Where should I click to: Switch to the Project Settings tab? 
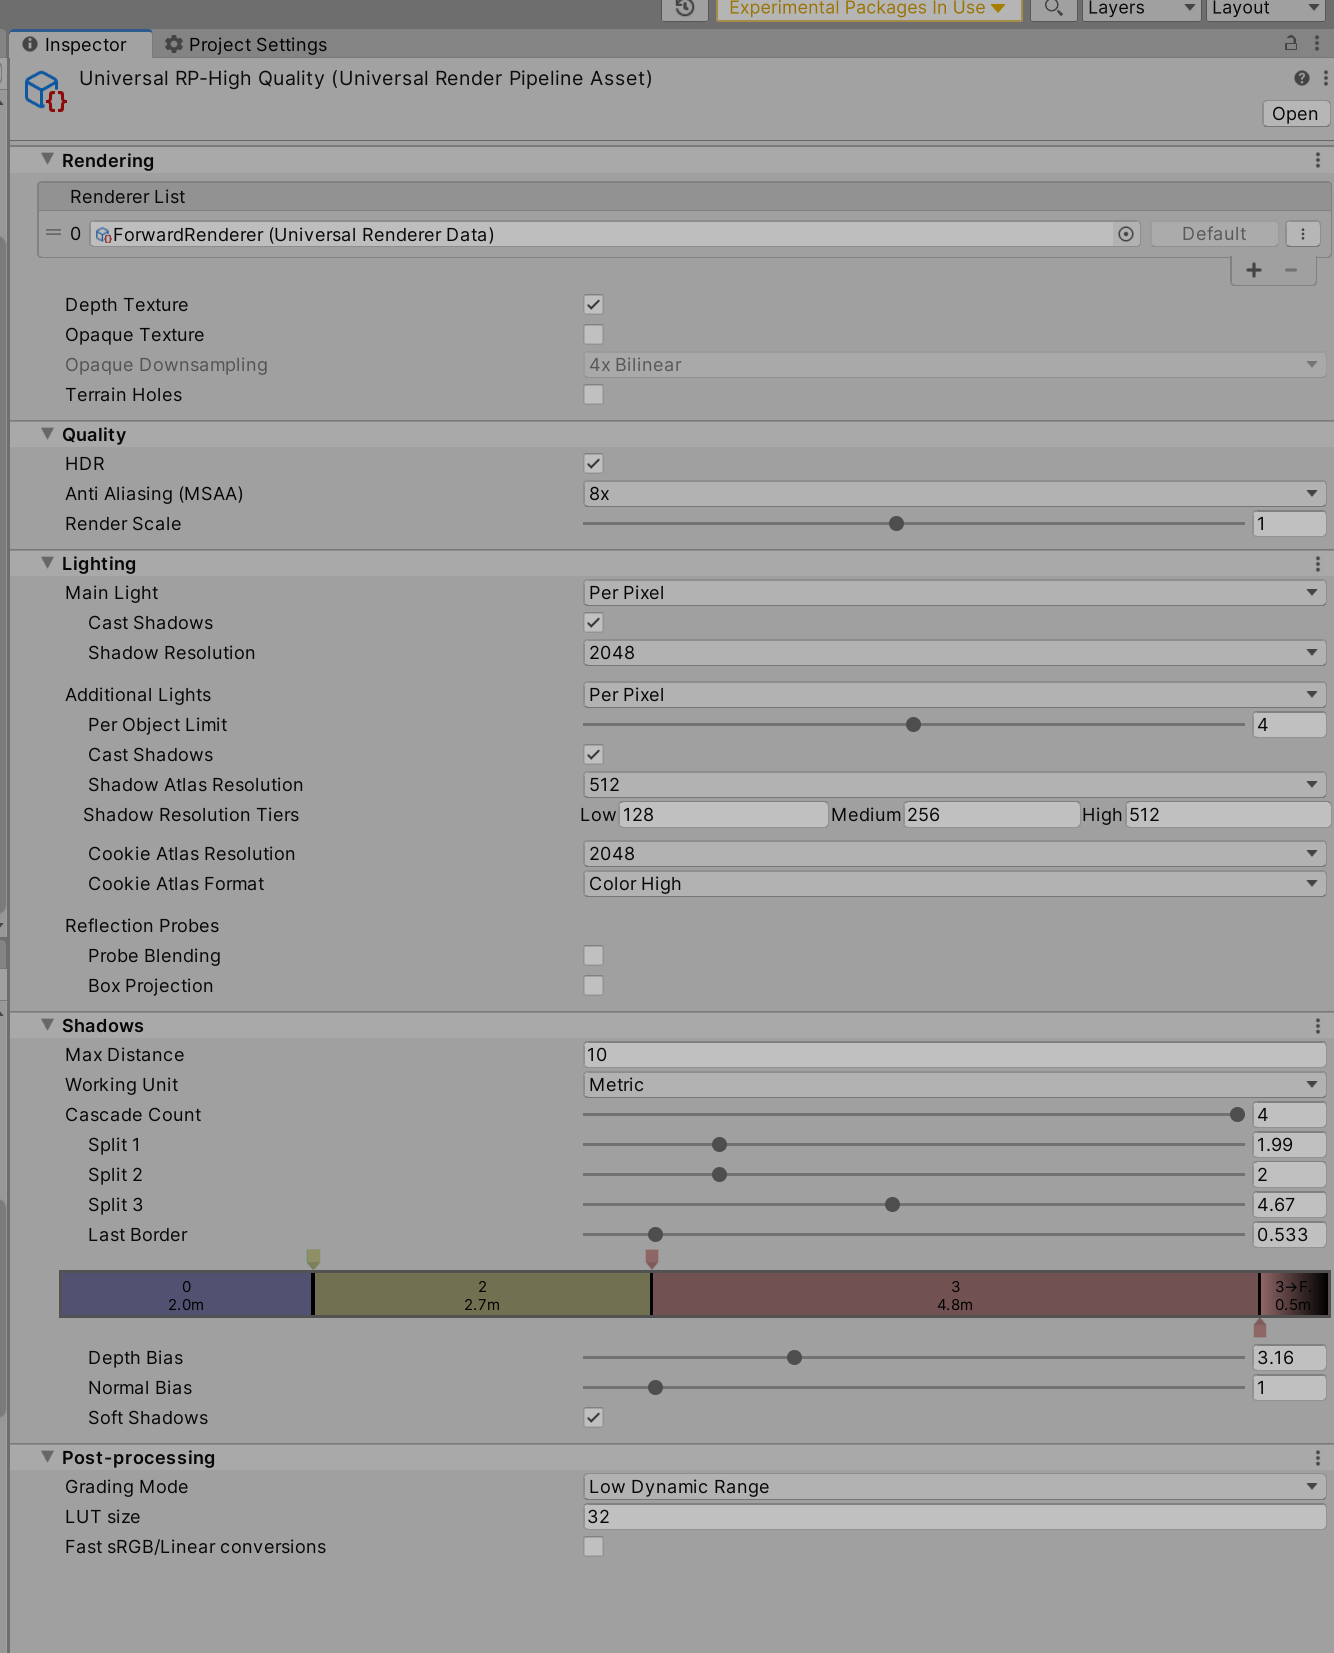[x=246, y=44]
